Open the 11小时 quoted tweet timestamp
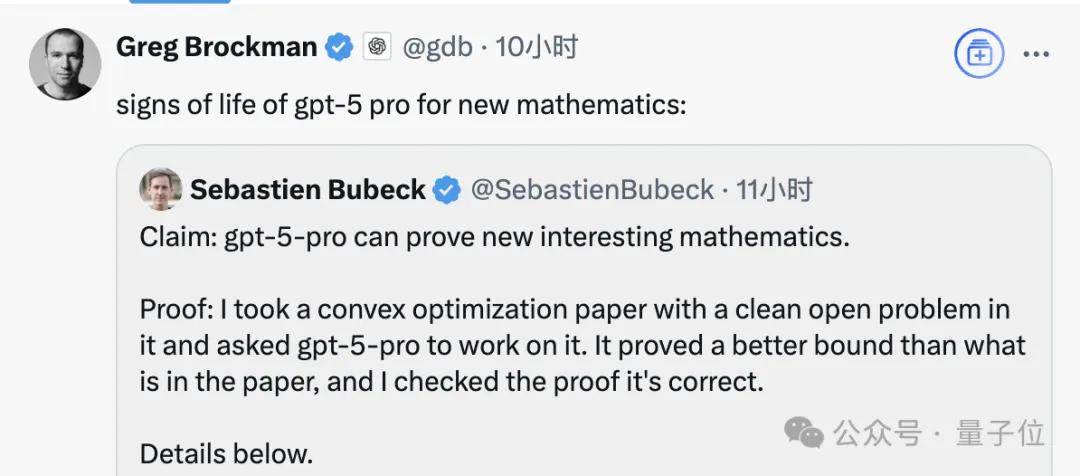 pos(774,190)
